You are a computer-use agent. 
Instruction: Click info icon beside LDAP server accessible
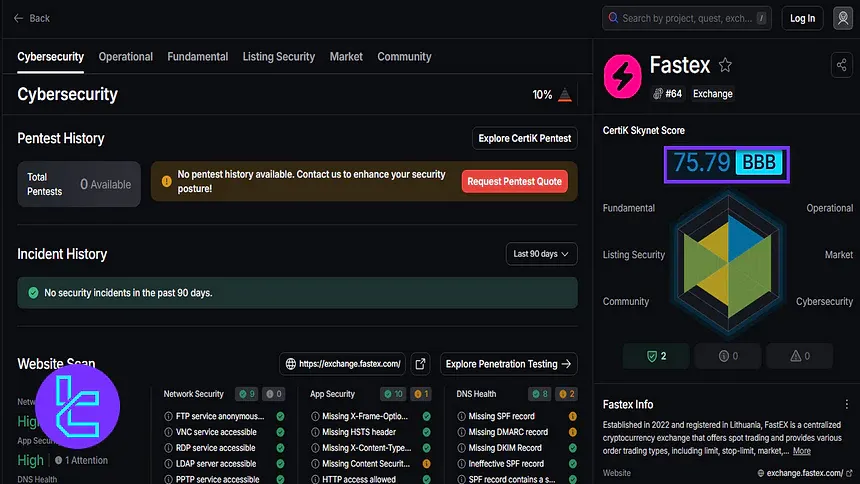tap(168, 464)
